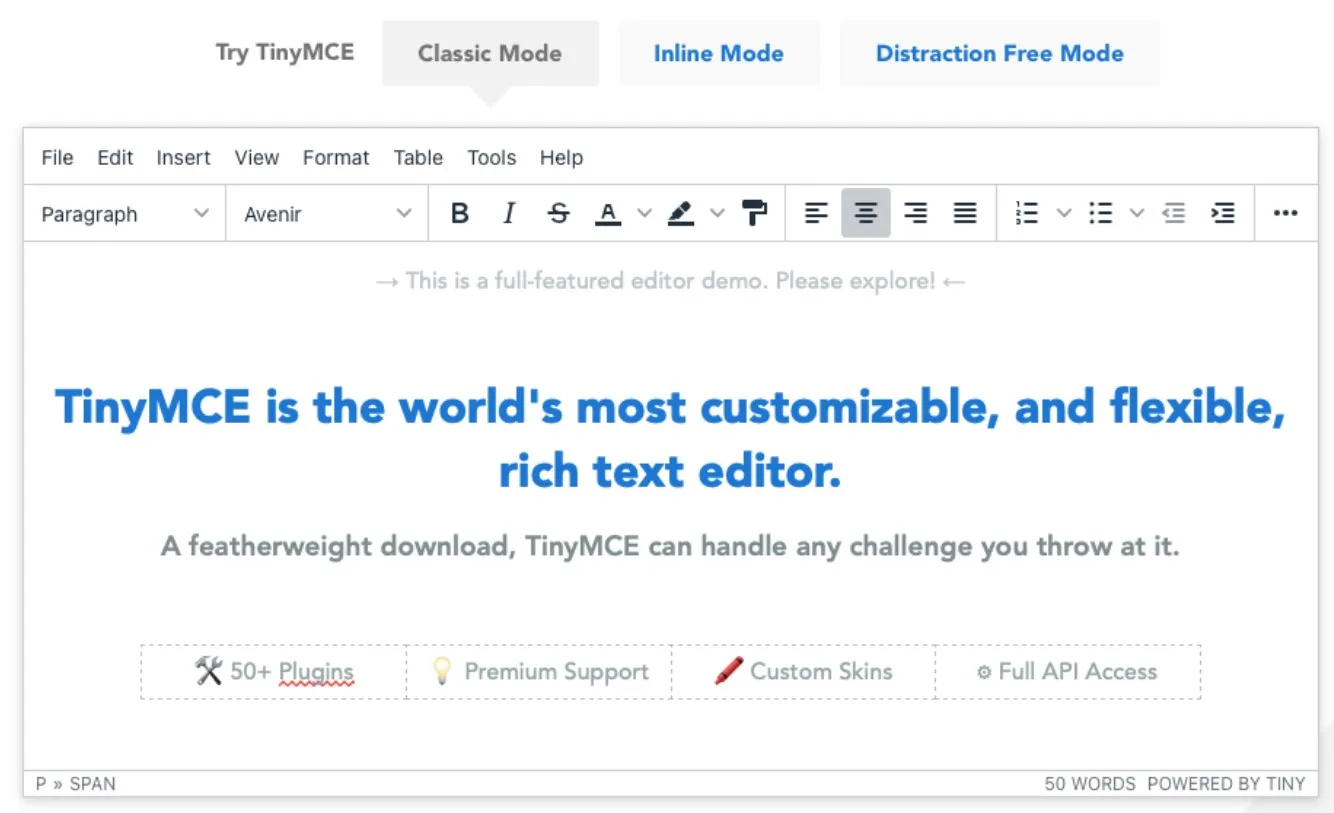Switch to Distraction Free Mode tab
Image resolution: width=1334 pixels, height=813 pixels.
[1000, 53]
